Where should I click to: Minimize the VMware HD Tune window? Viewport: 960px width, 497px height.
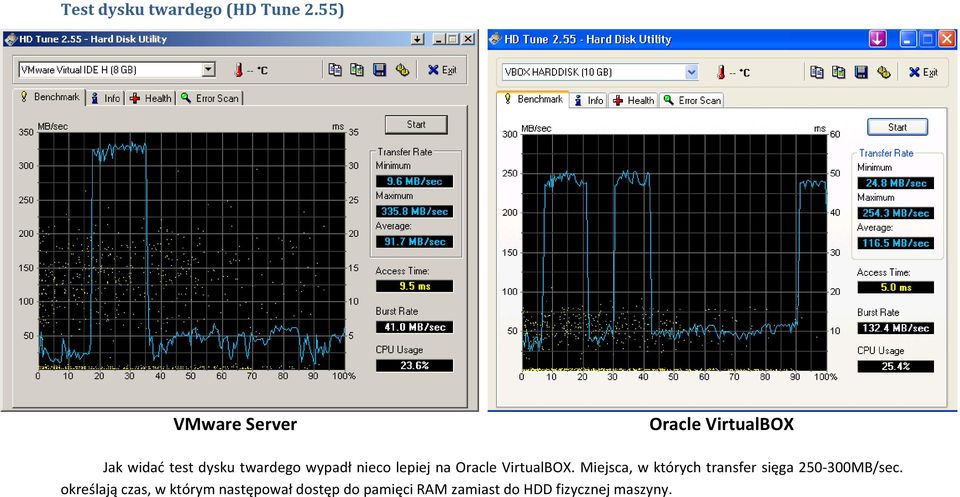tap(438, 39)
